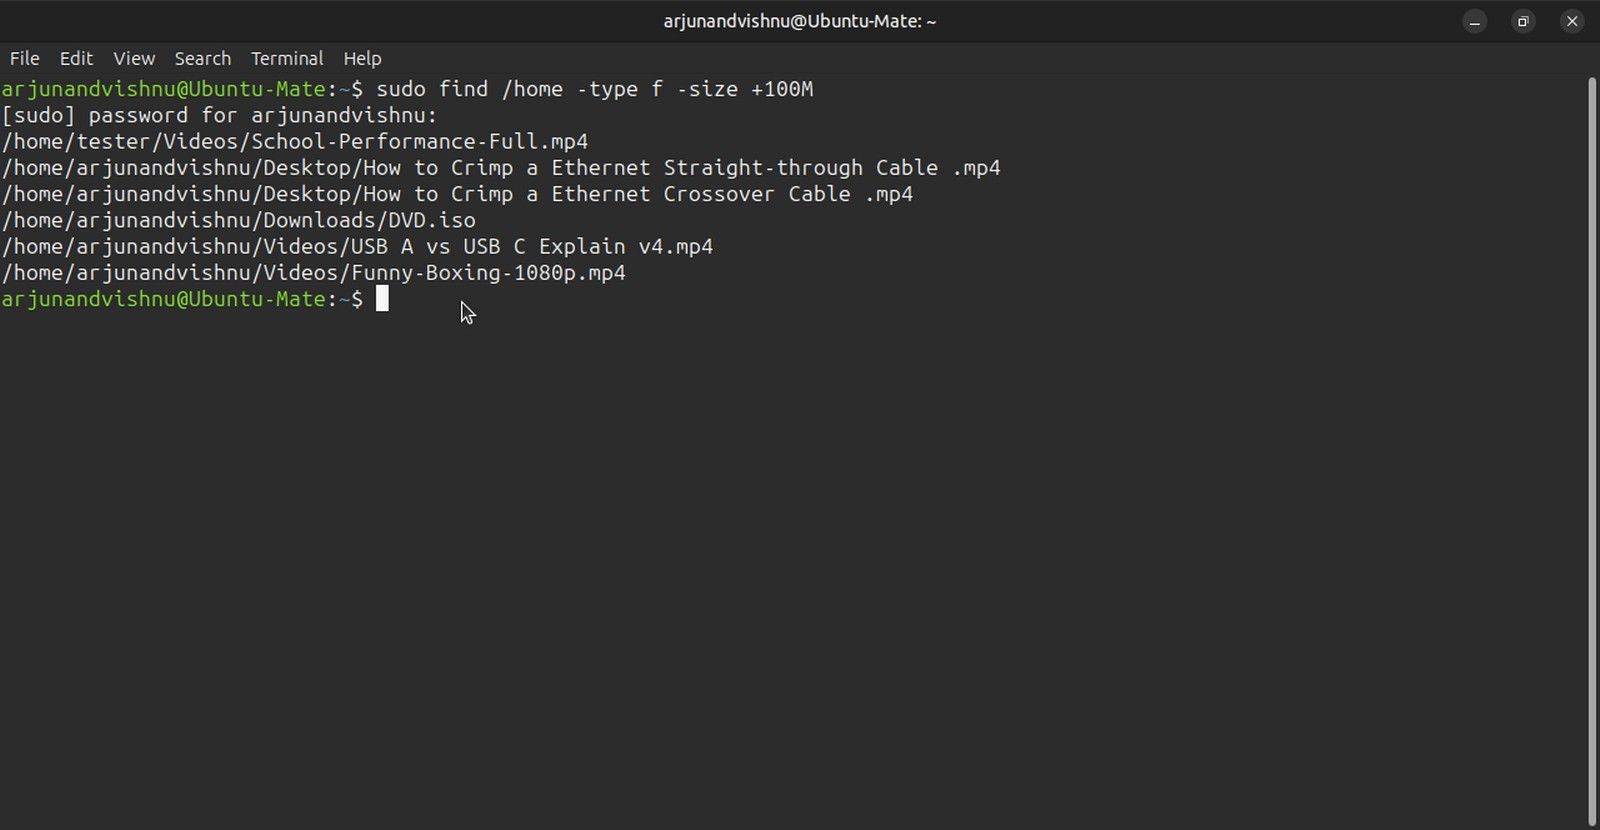Open the Search menu
This screenshot has height=830, width=1600.
click(x=202, y=58)
